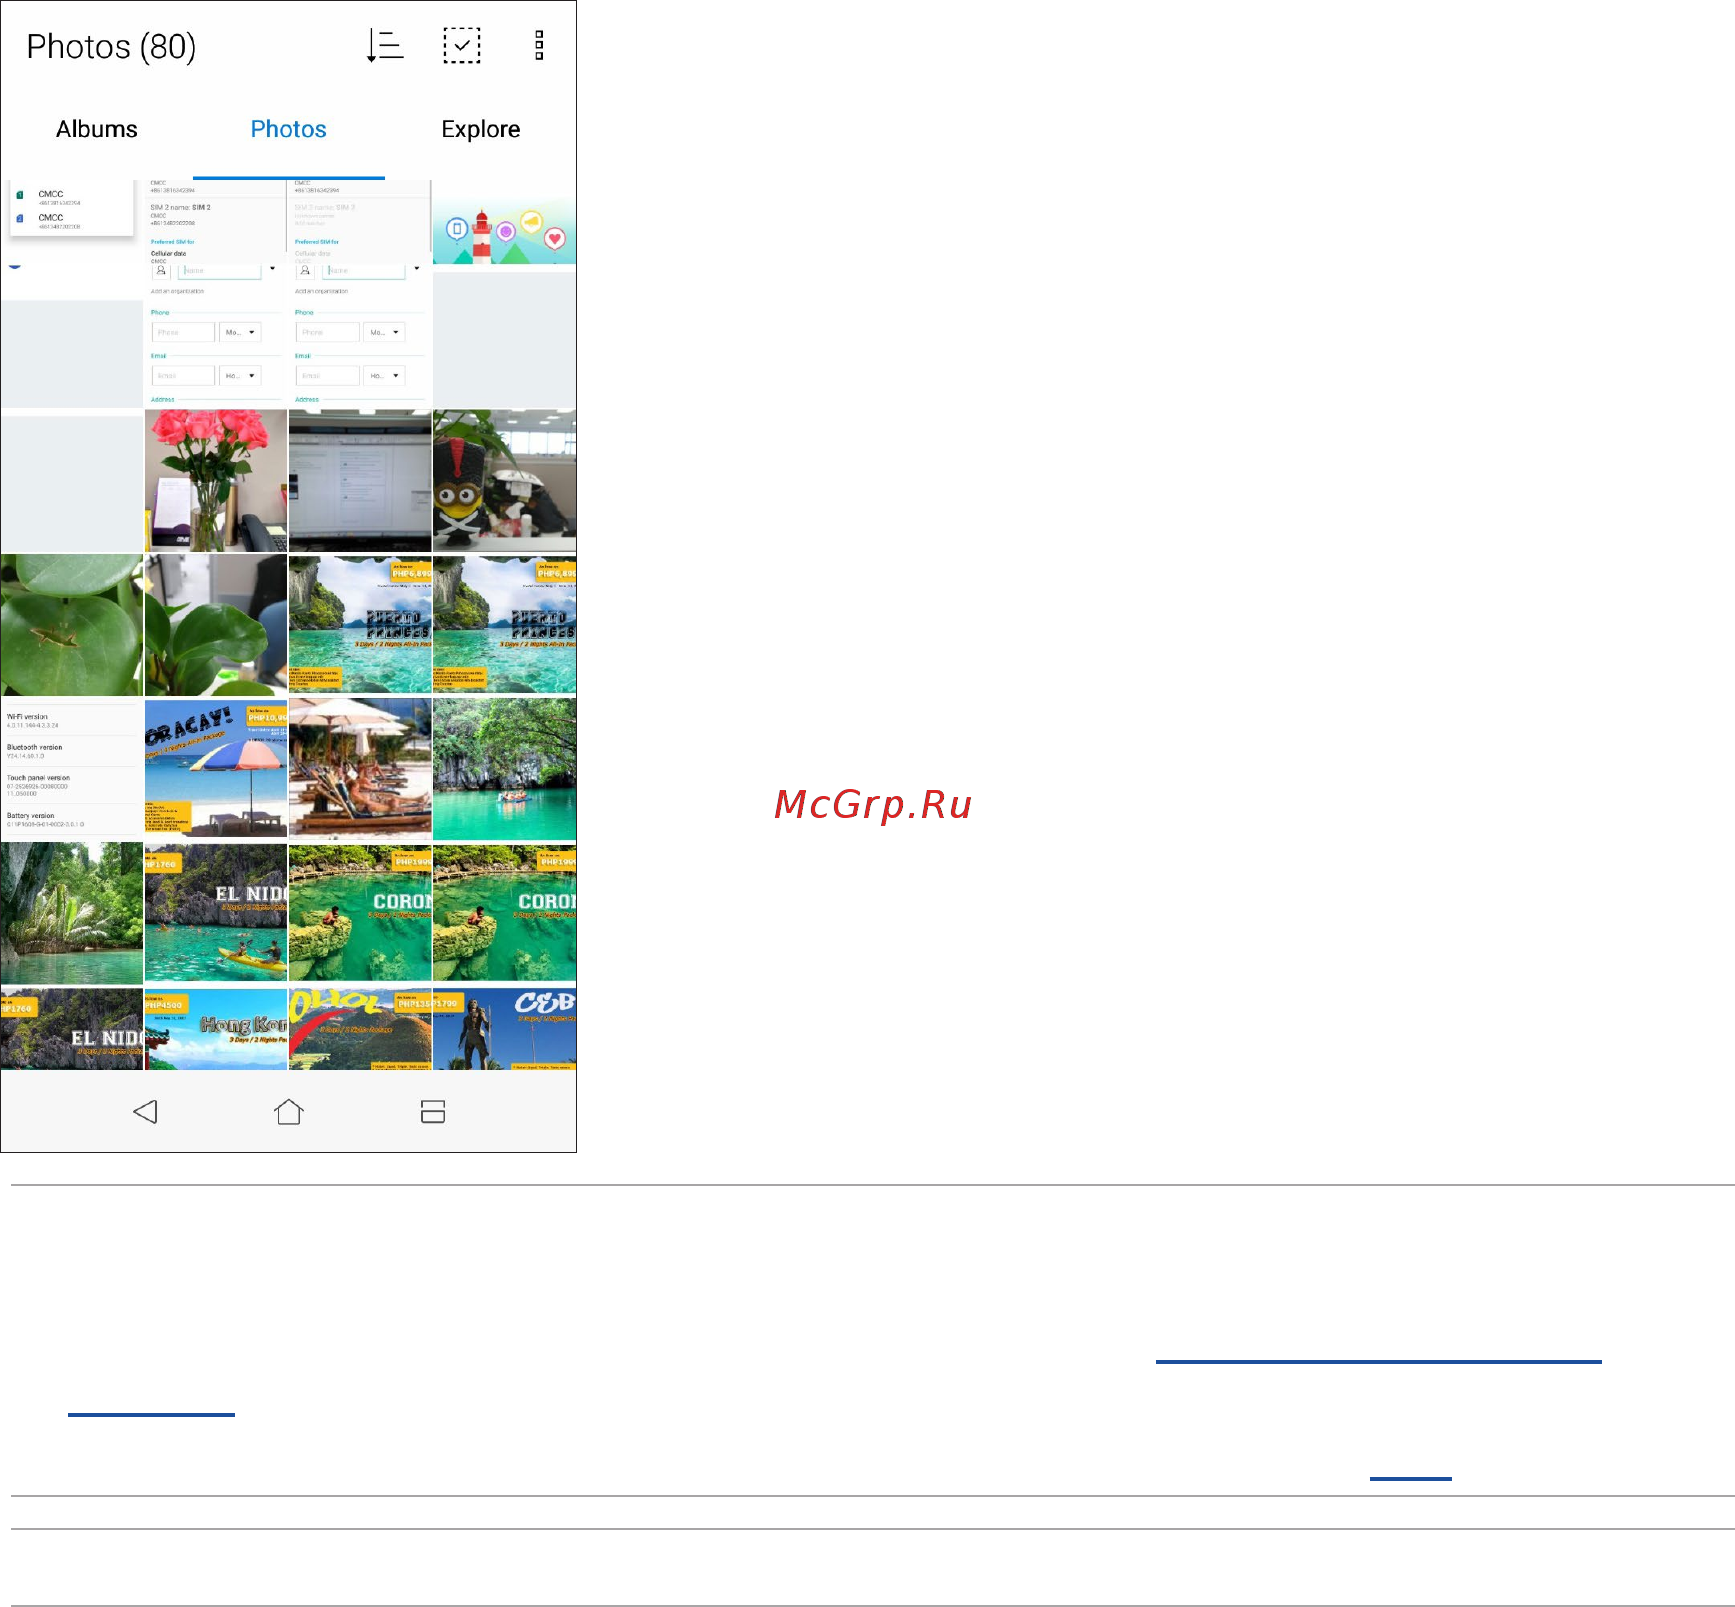This screenshot has width=1735, height=1607.
Task: Open the Explore tab
Action: [x=481, y=129]
